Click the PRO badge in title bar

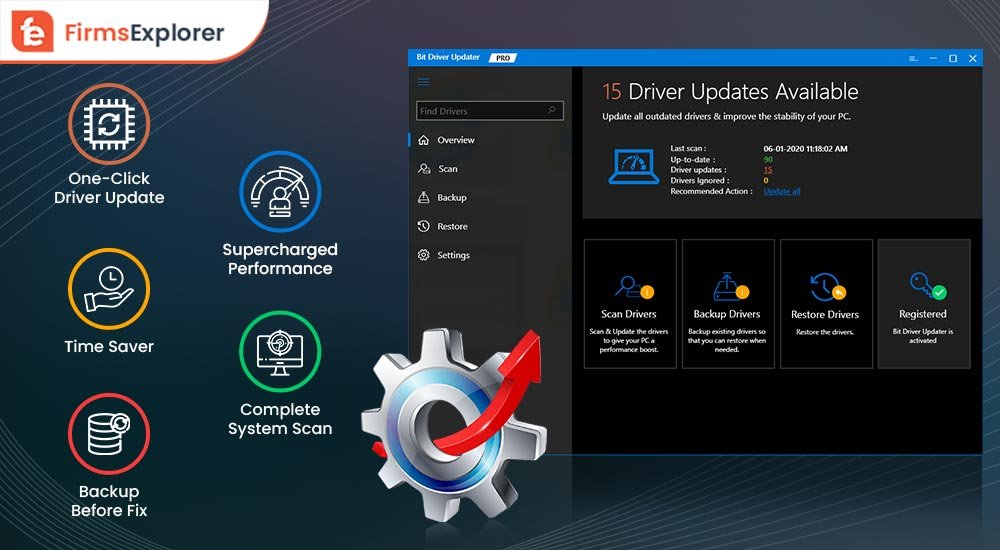point(503,57)
